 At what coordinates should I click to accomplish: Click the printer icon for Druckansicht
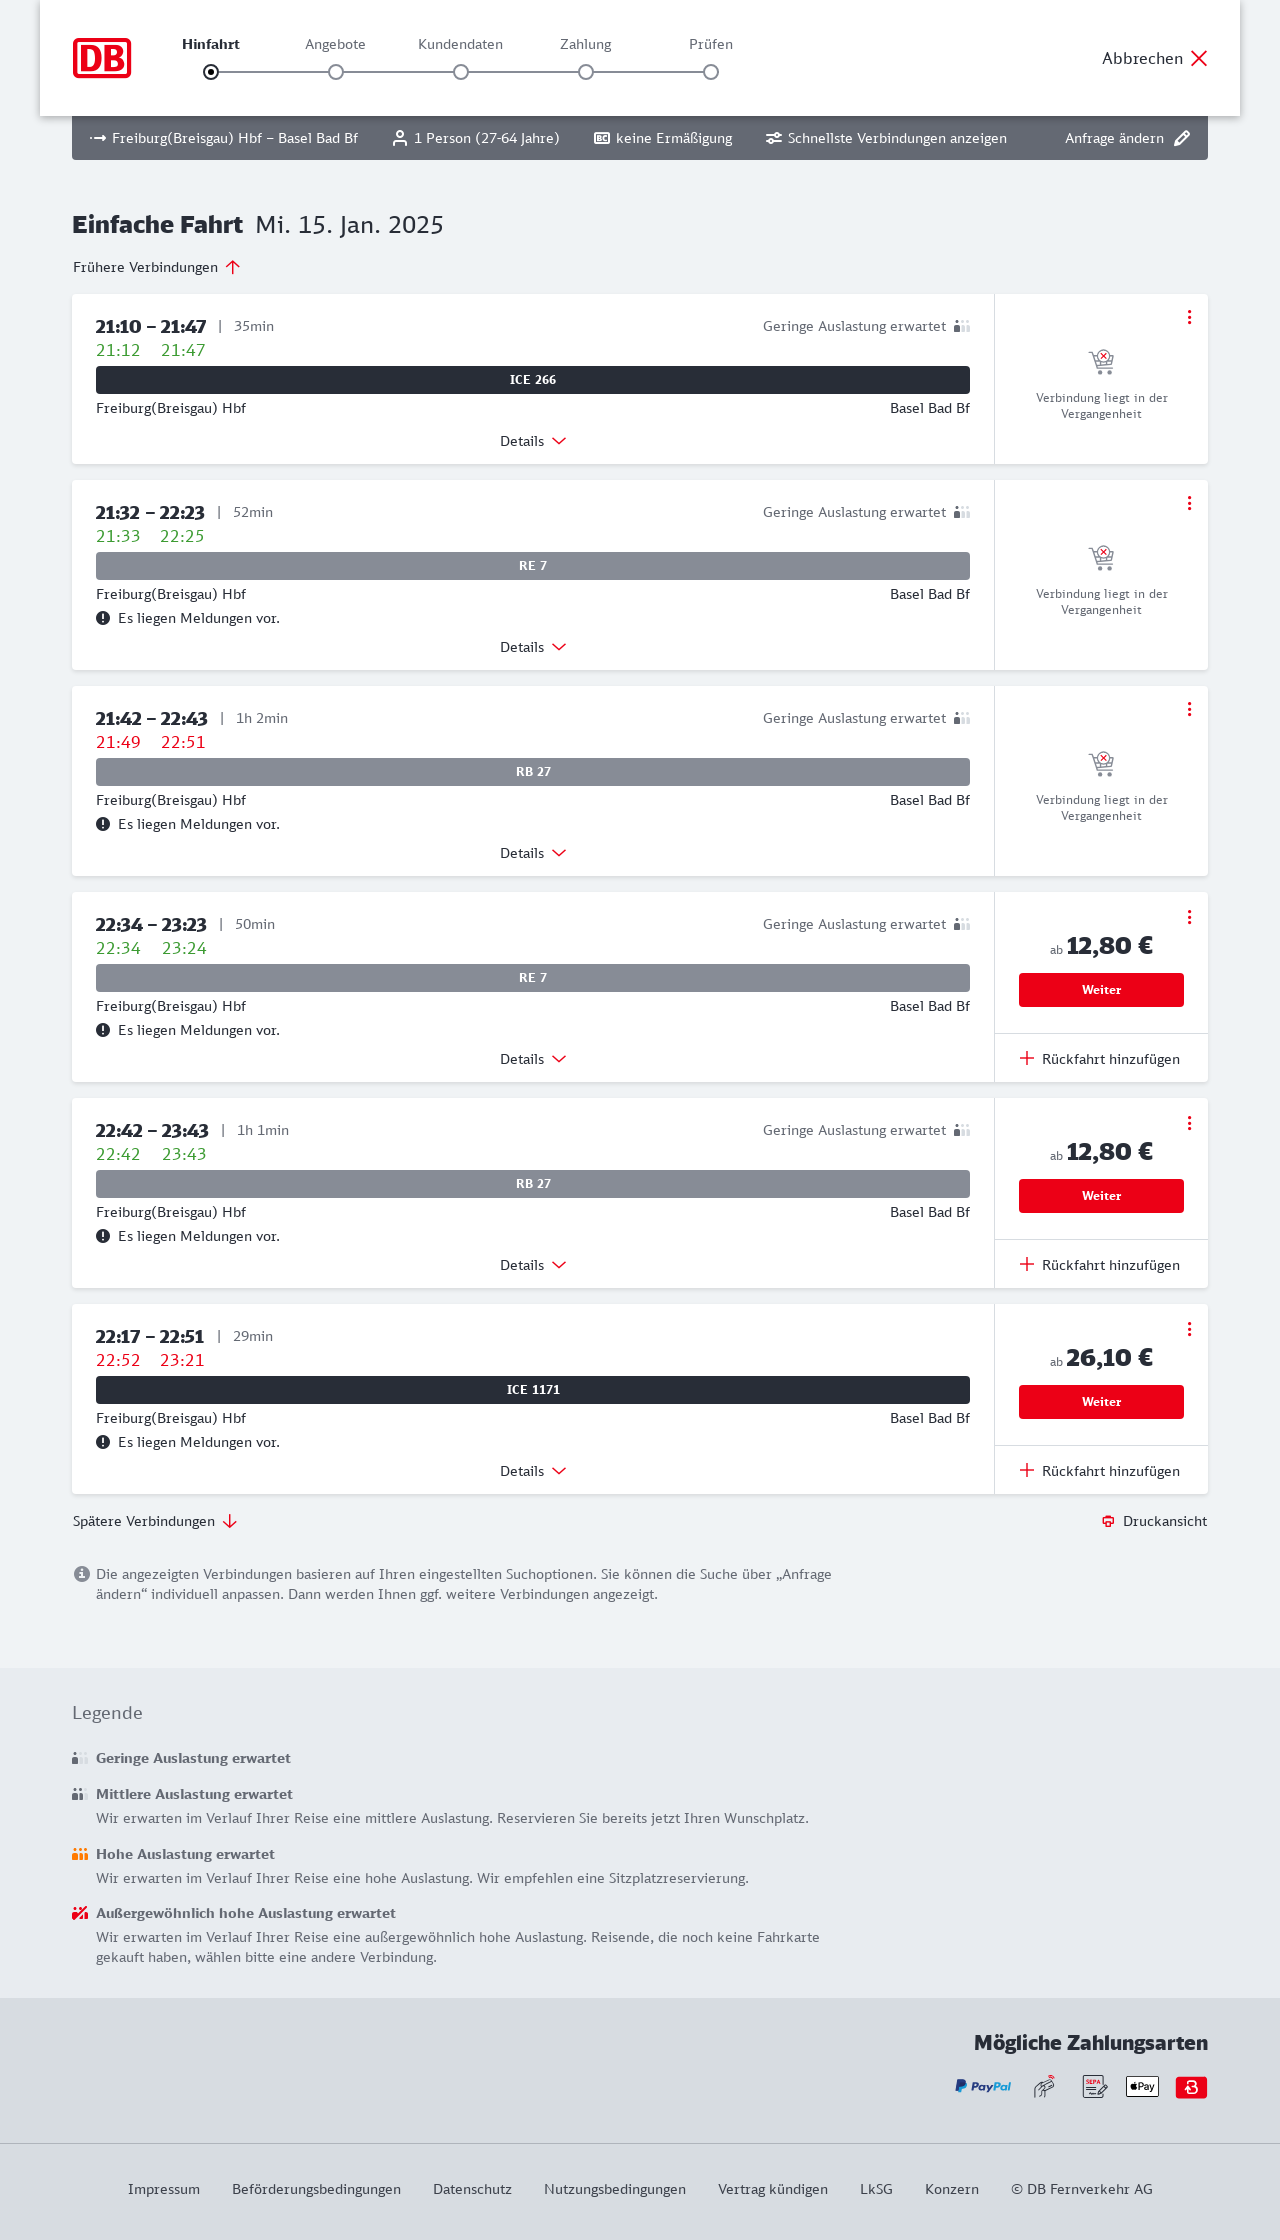click(1108, 1521)
